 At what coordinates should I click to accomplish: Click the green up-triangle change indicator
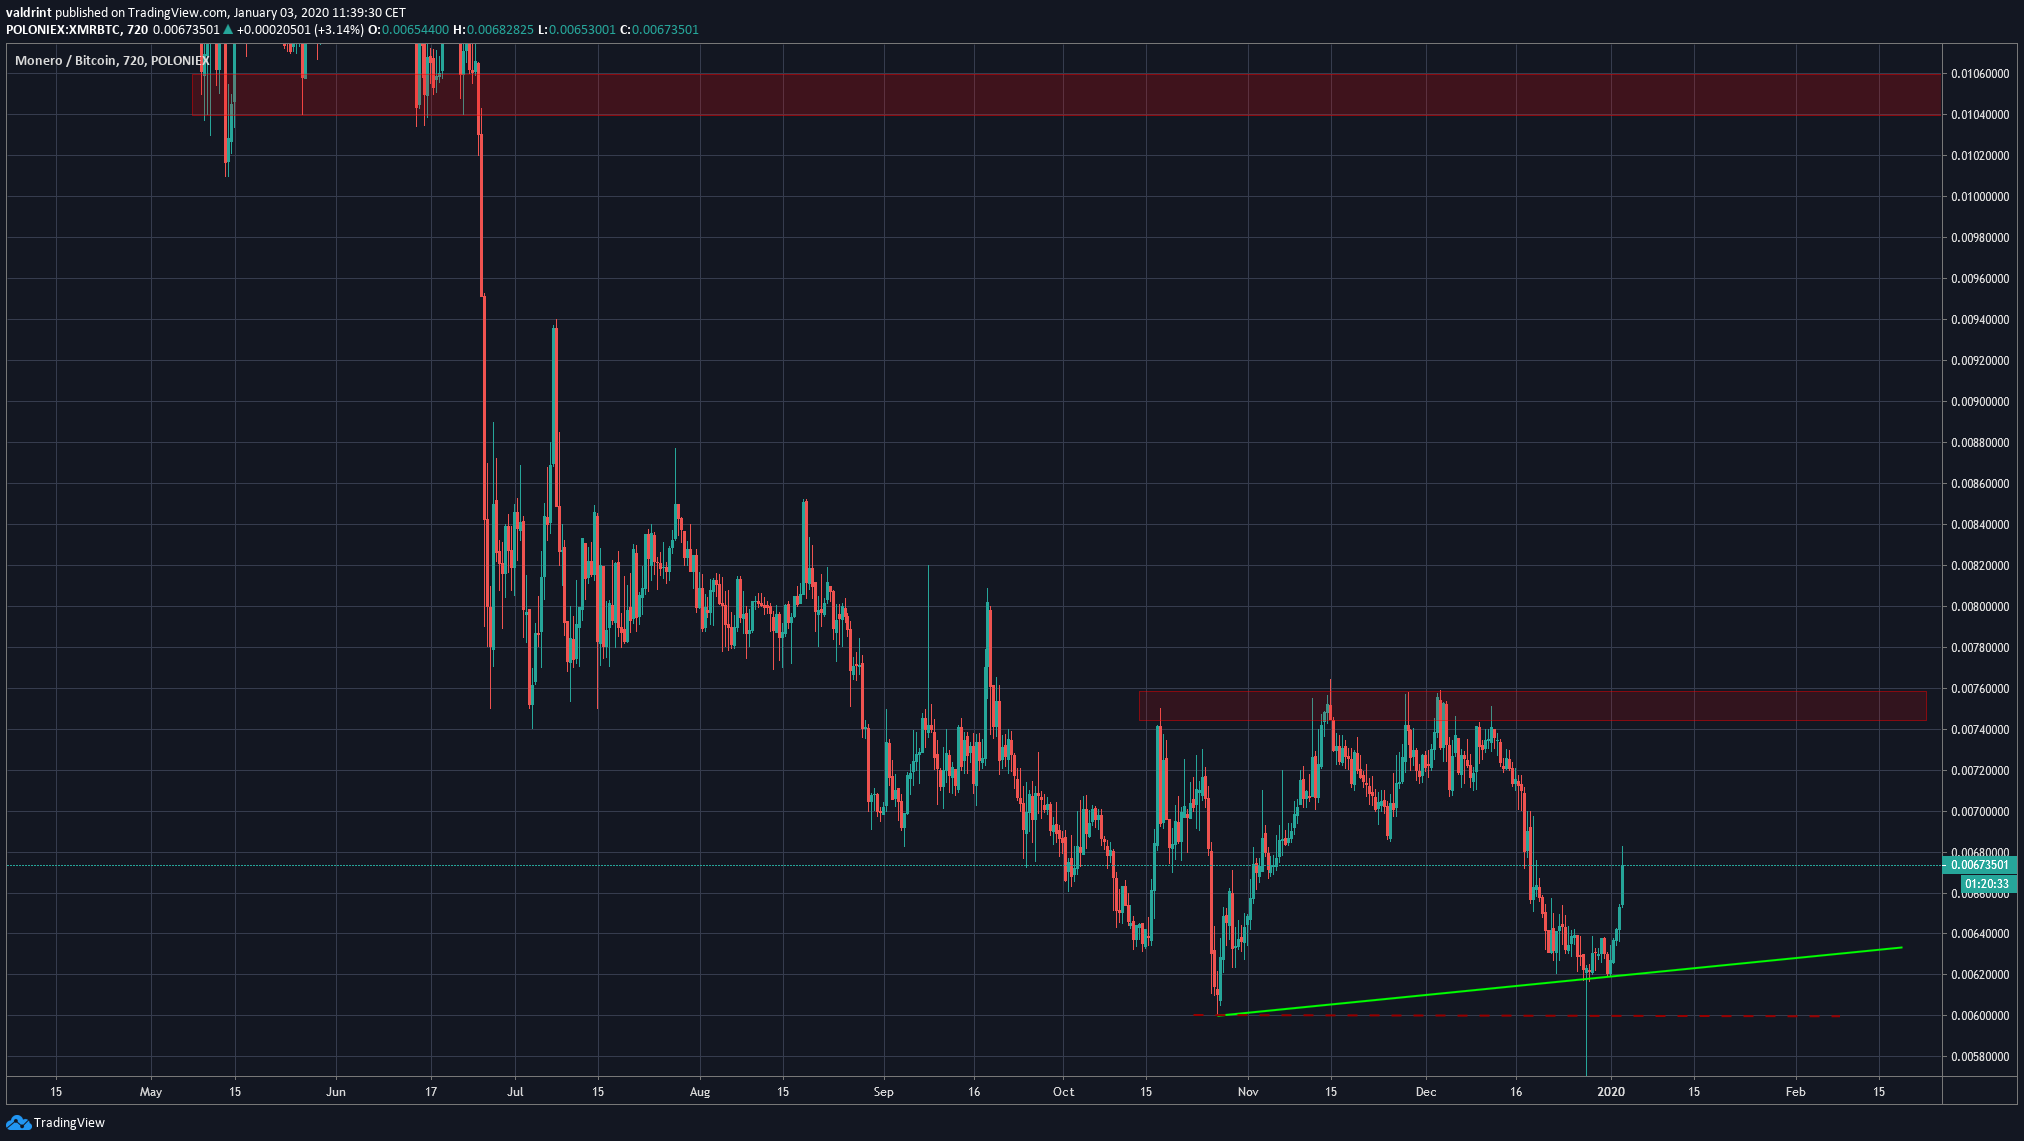228,31
